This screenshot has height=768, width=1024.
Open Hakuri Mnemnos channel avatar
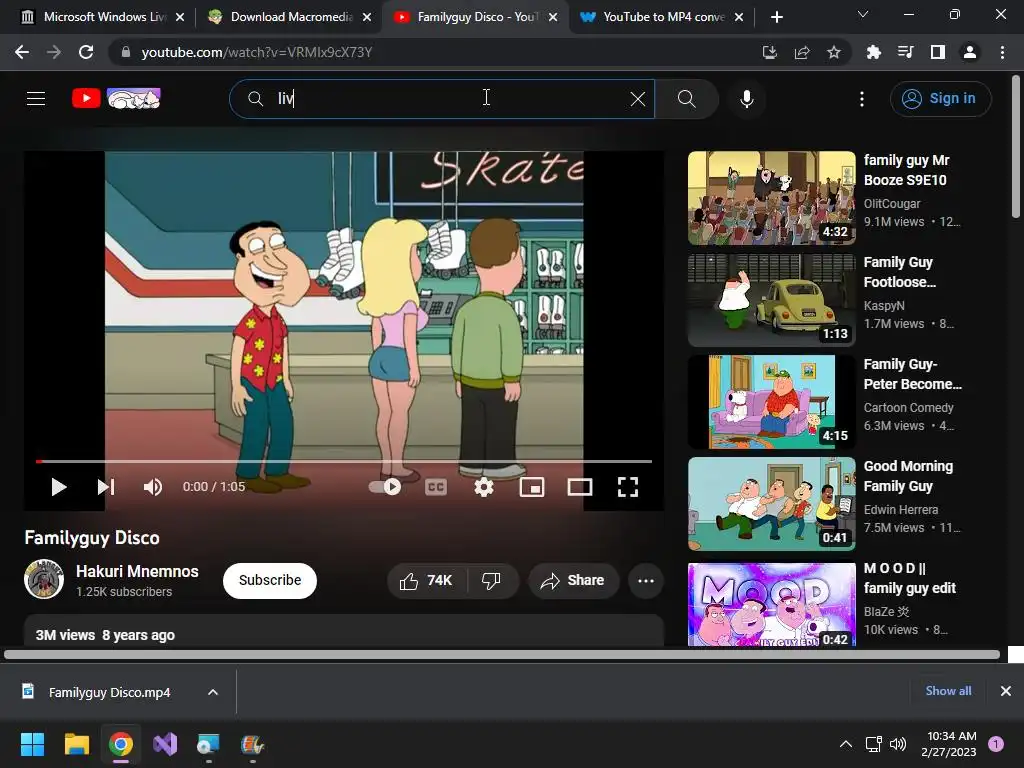(44, 579)
